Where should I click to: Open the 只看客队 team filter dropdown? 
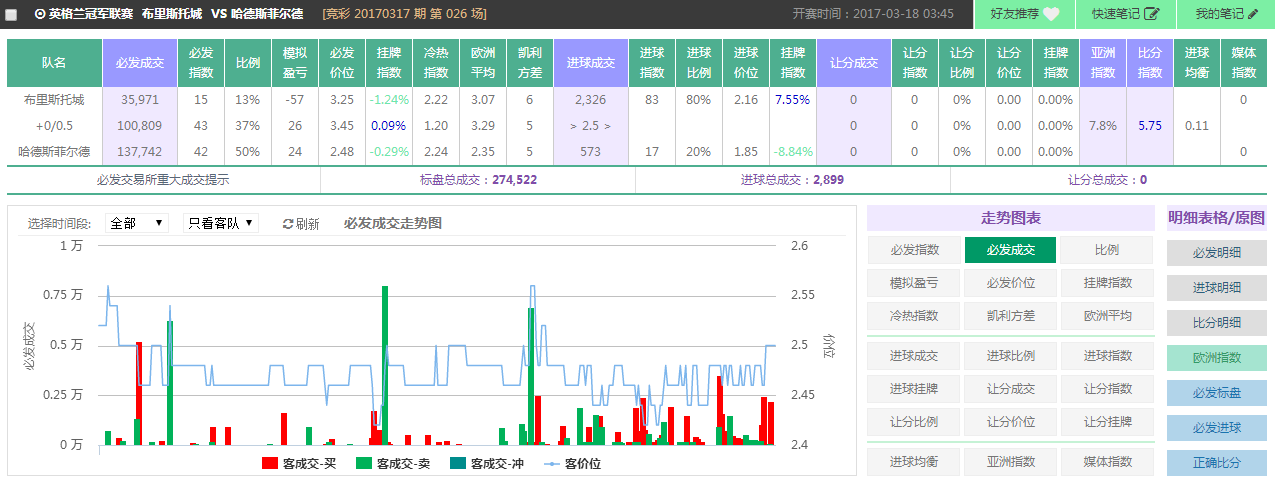pos(221,223)
